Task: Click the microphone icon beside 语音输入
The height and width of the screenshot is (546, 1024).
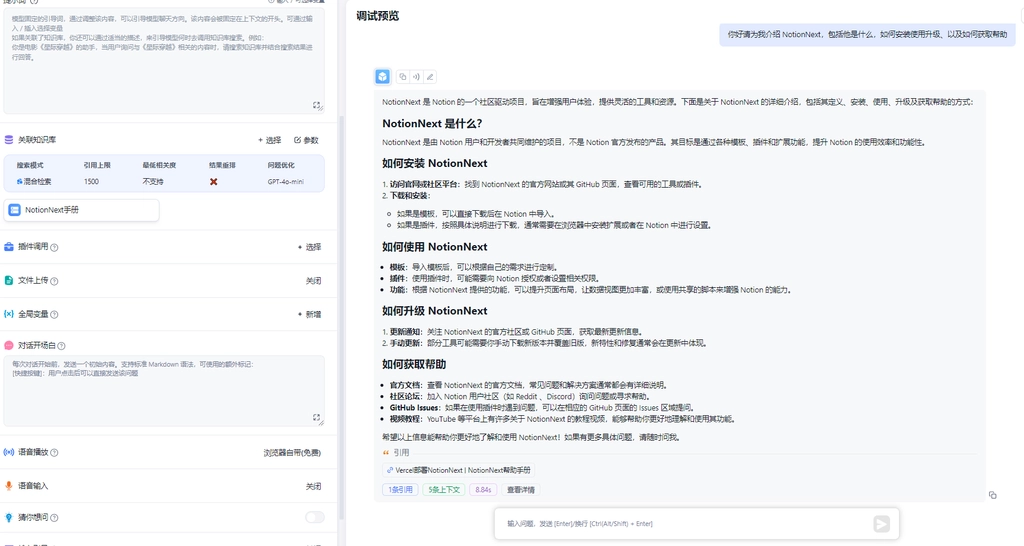Action: [x=9, y=486]
